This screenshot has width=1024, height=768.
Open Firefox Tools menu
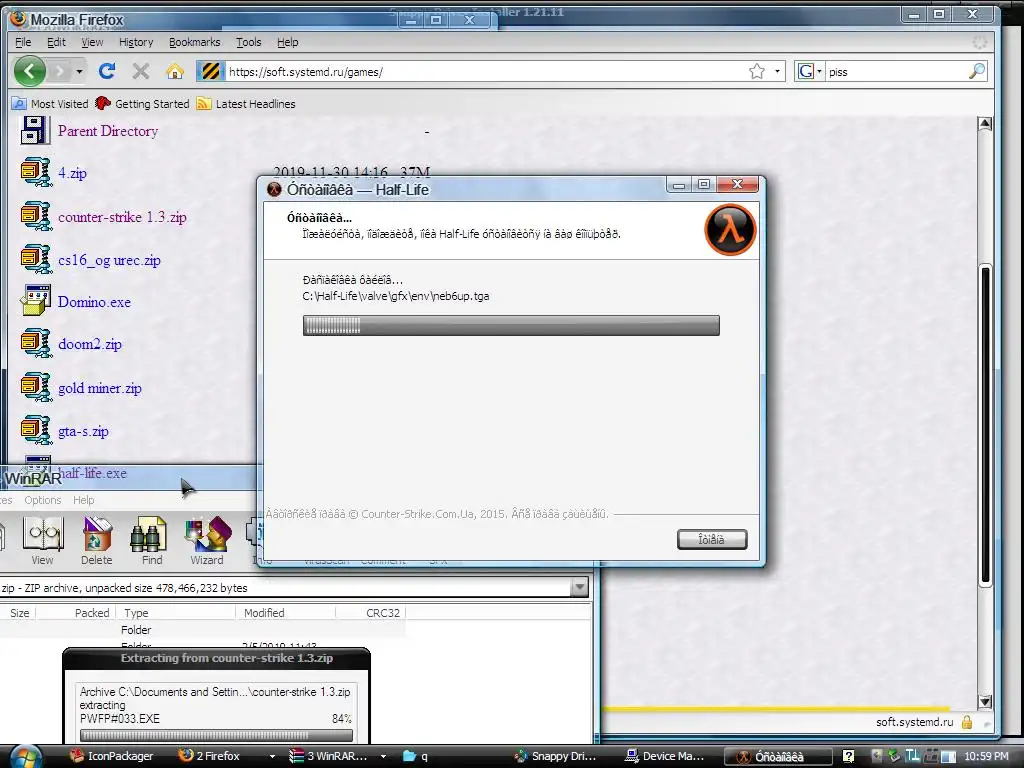[248, 42]
